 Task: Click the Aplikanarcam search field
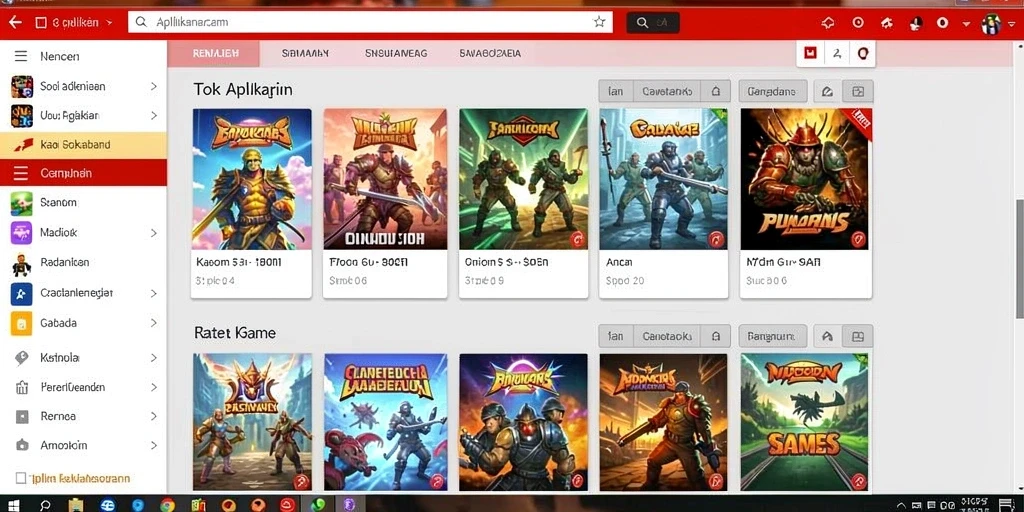370,22
